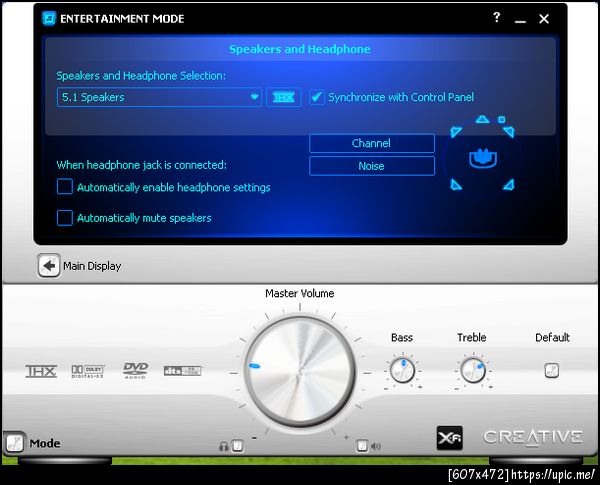Screen dimensions: 600x485
Task: Click the Entertainment Mode title icon
Action: pyautogui.click(x=49, y=18)
